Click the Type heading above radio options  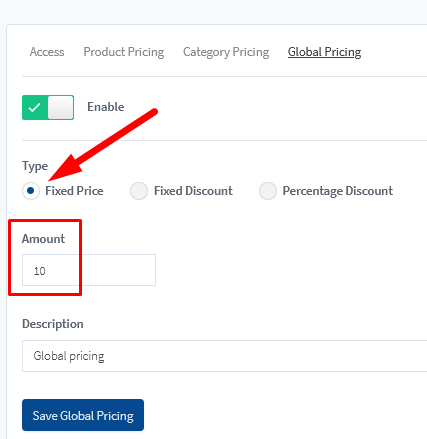[x=35, y=166]
